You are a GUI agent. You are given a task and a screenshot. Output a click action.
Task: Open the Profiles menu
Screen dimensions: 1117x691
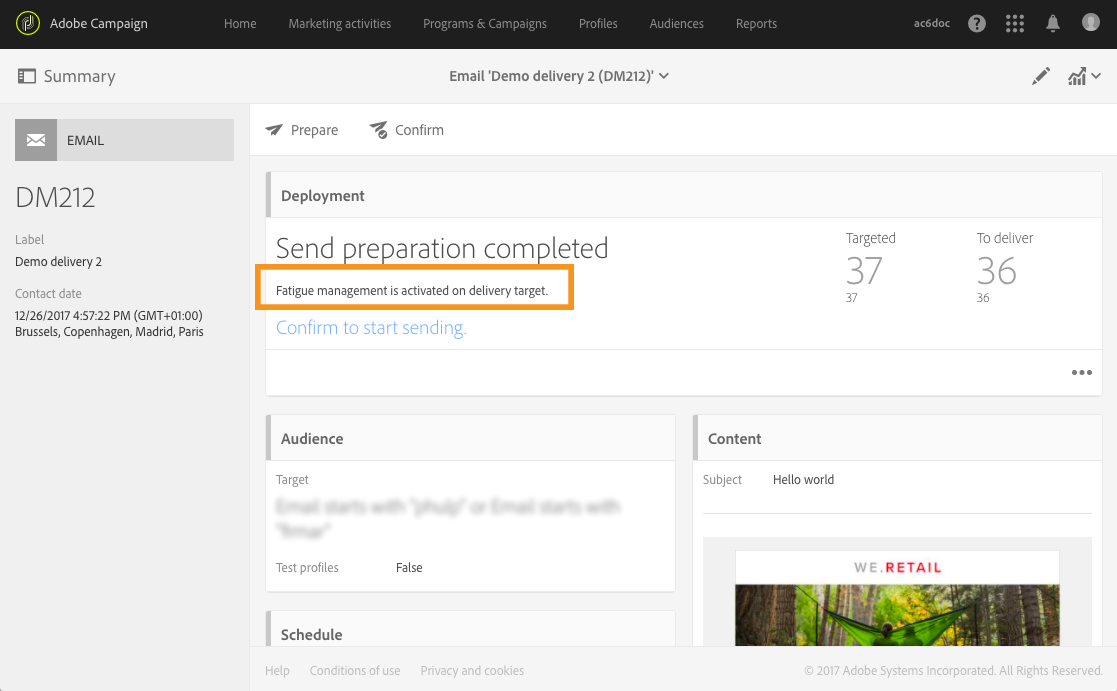pyautogui.click(x=598, y=24)
